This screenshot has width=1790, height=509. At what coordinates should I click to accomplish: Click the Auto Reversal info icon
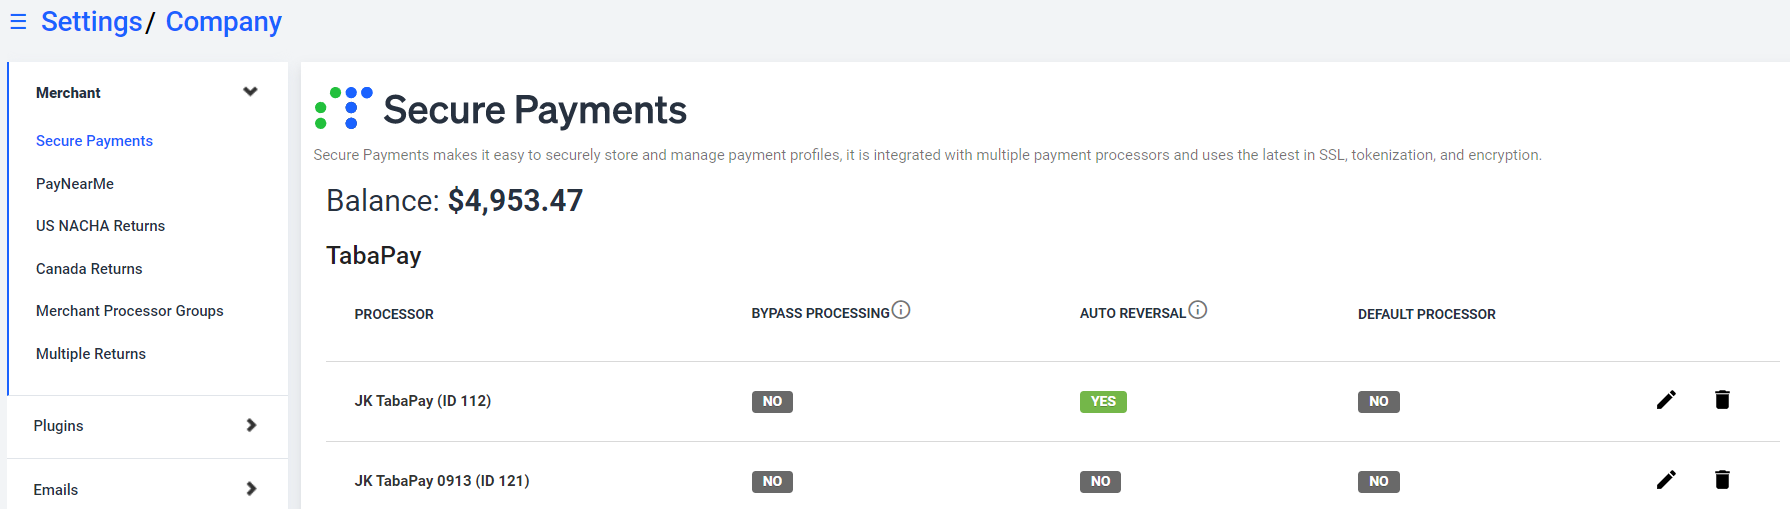pos(1198,310)
